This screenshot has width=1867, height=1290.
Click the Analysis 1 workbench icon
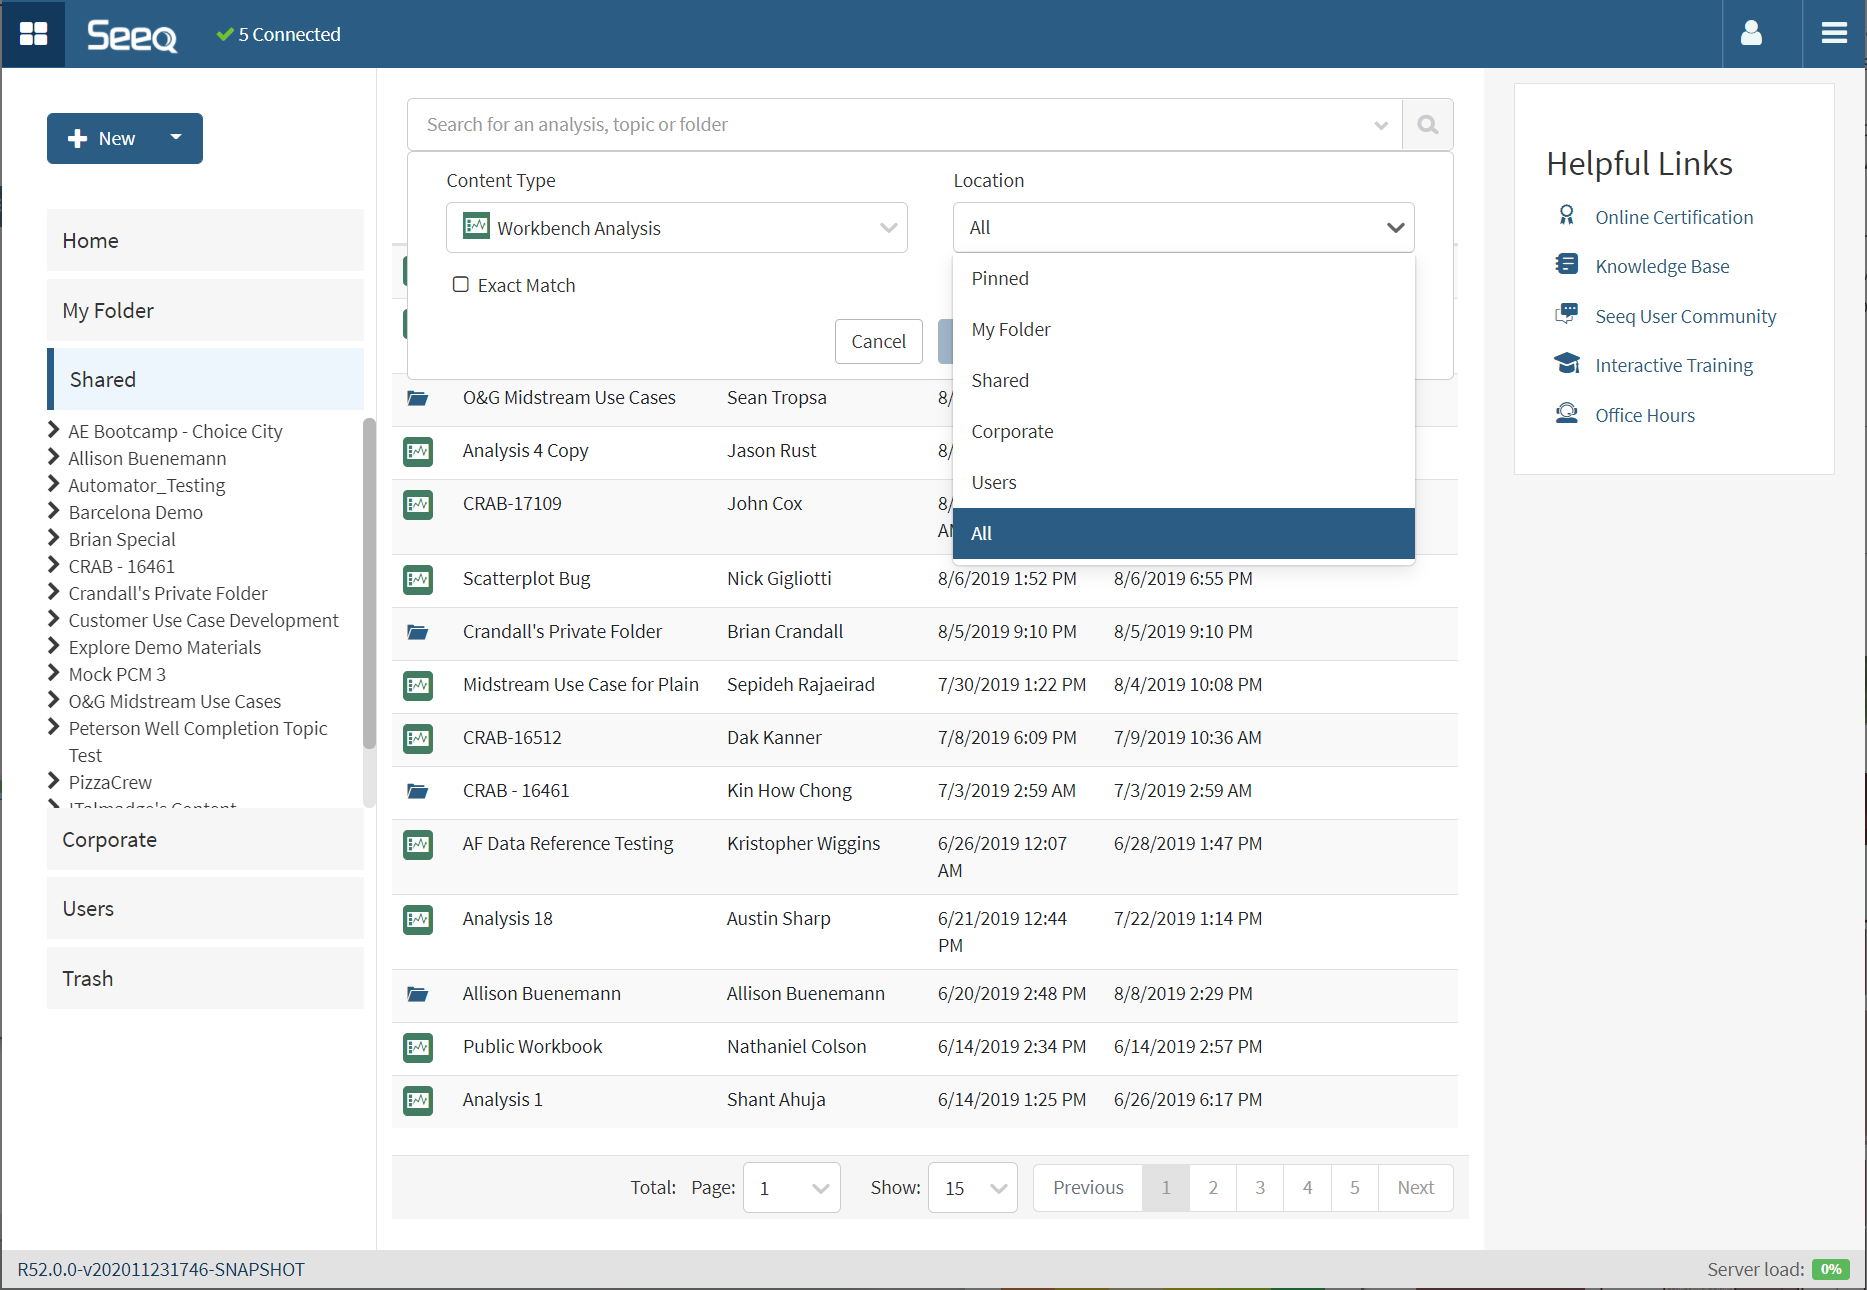click(418, 1100)
